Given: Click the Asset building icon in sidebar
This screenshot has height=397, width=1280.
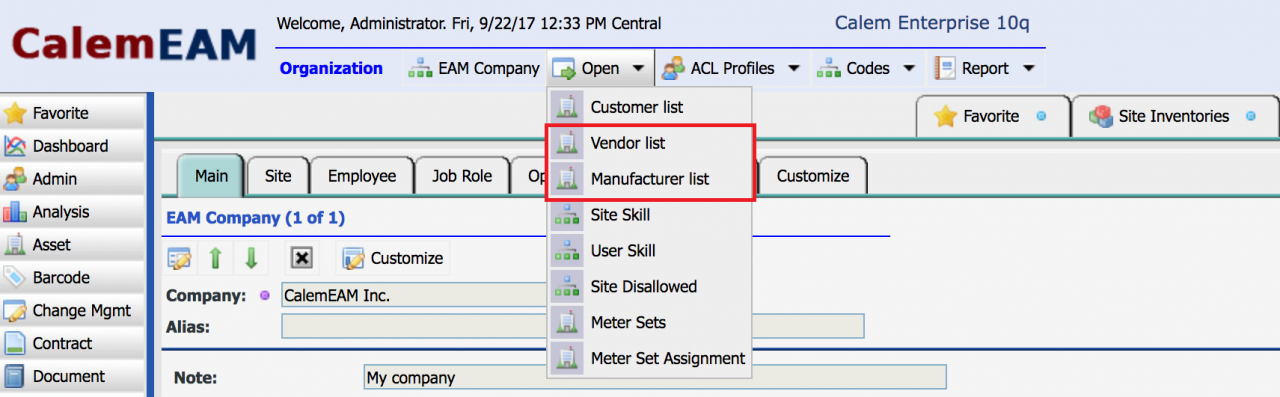Looking at the screenshot, I should [15, 245].
